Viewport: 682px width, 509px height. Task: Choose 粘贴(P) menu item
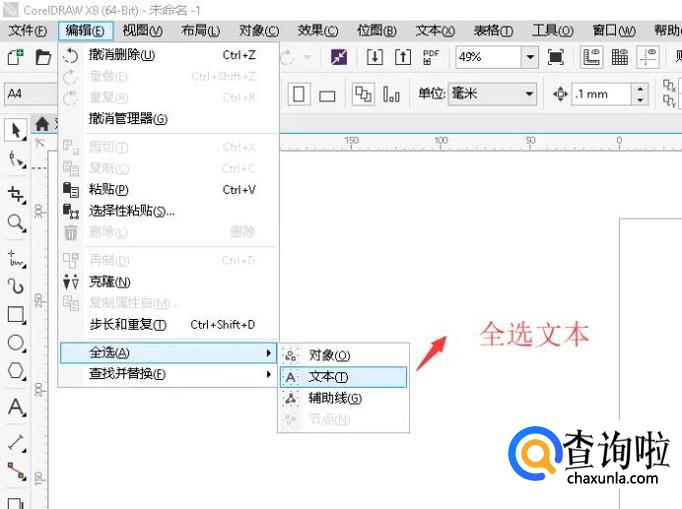pyautogui.click(x=168, y=190)
